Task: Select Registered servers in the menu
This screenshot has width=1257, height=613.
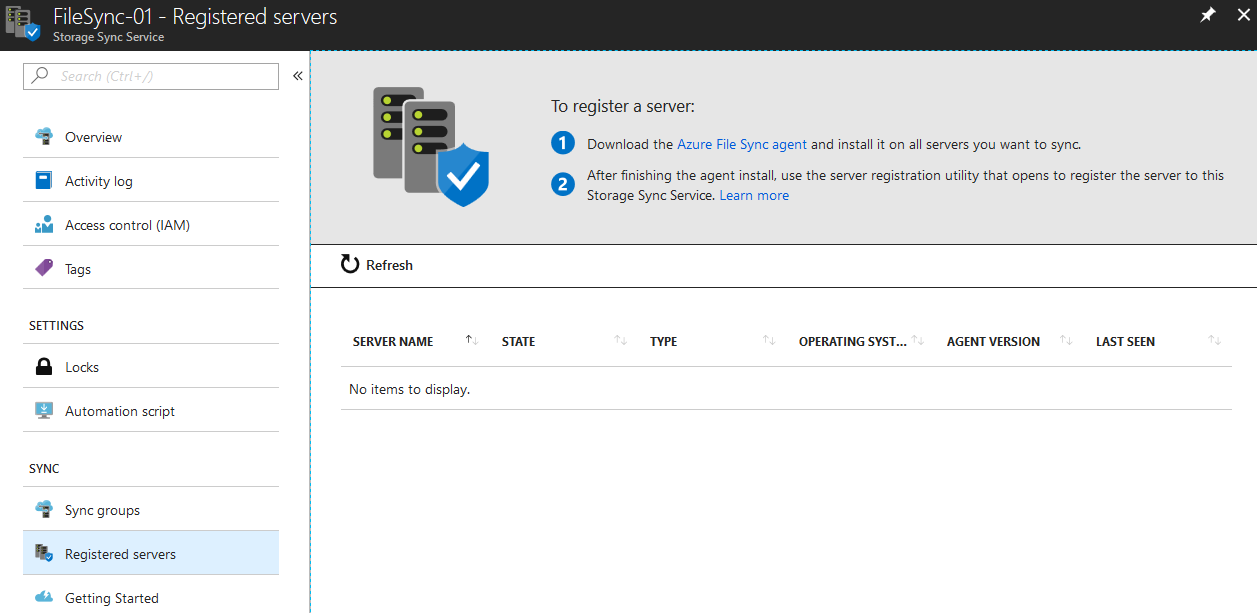Action: pos(151,554)
